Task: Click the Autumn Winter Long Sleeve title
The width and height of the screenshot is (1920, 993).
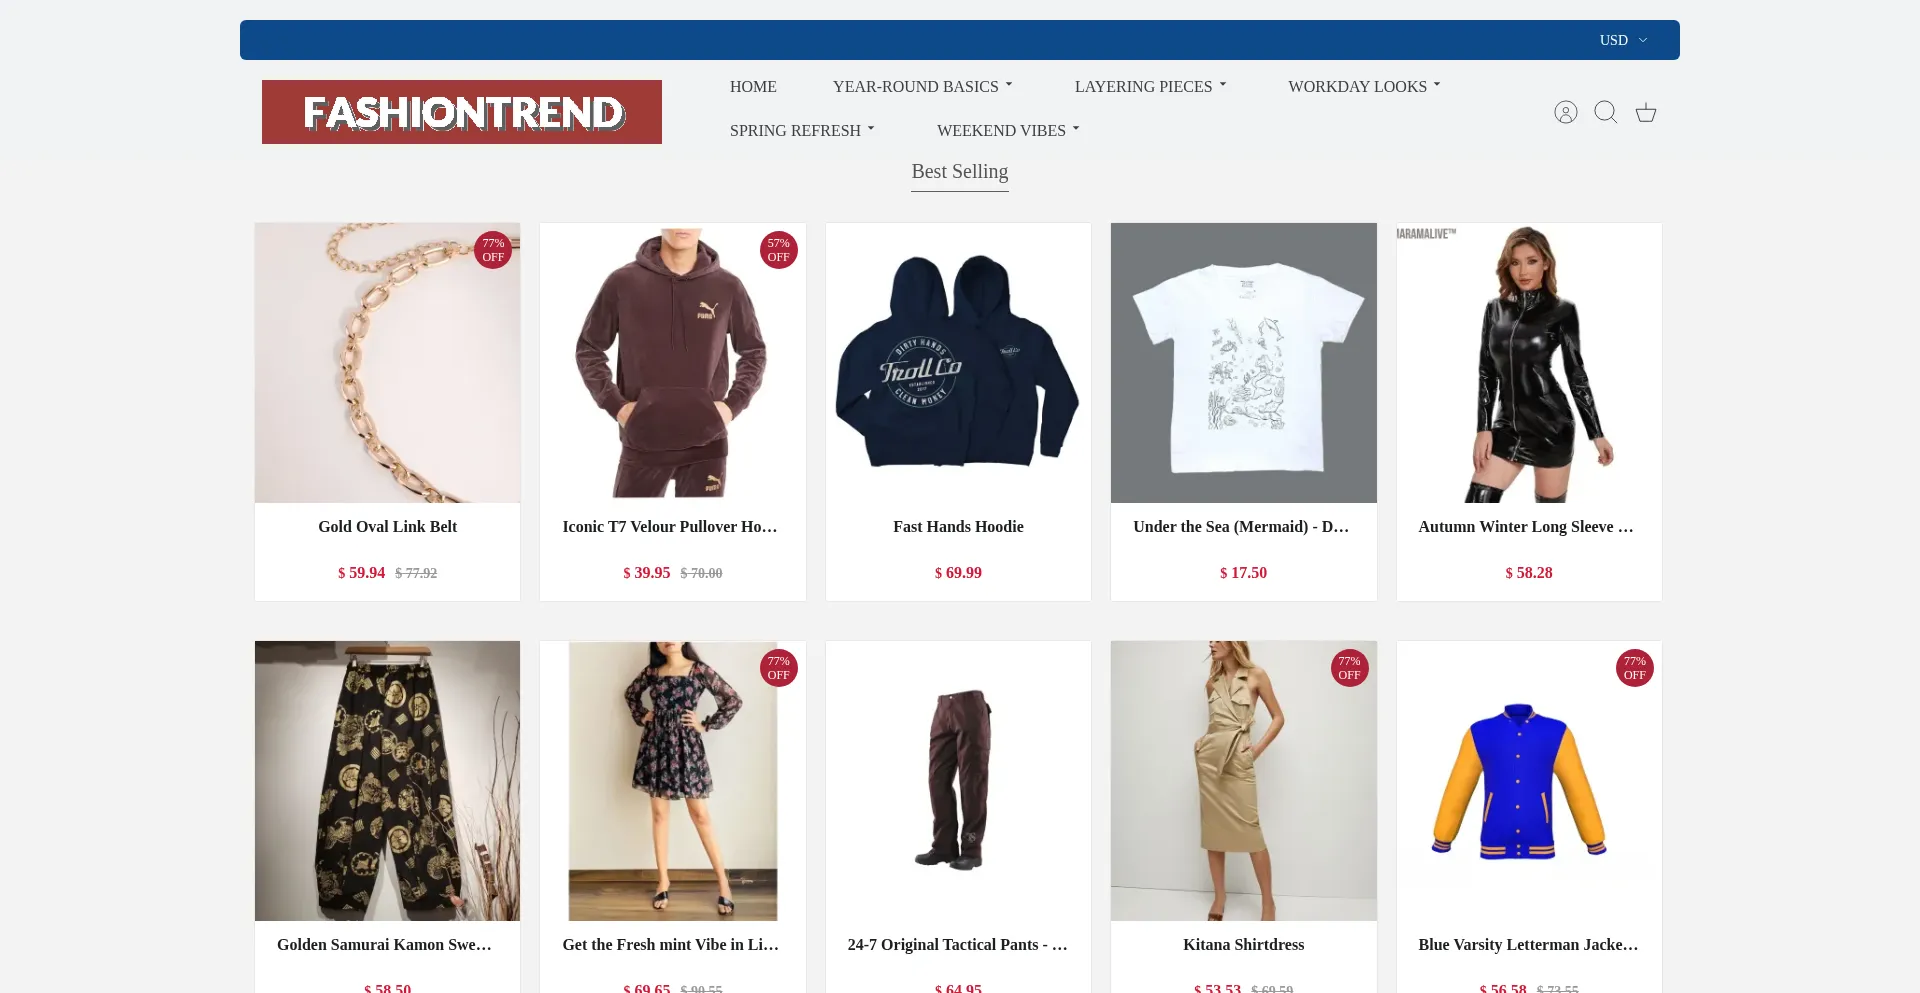Action: coord(1526,526)
